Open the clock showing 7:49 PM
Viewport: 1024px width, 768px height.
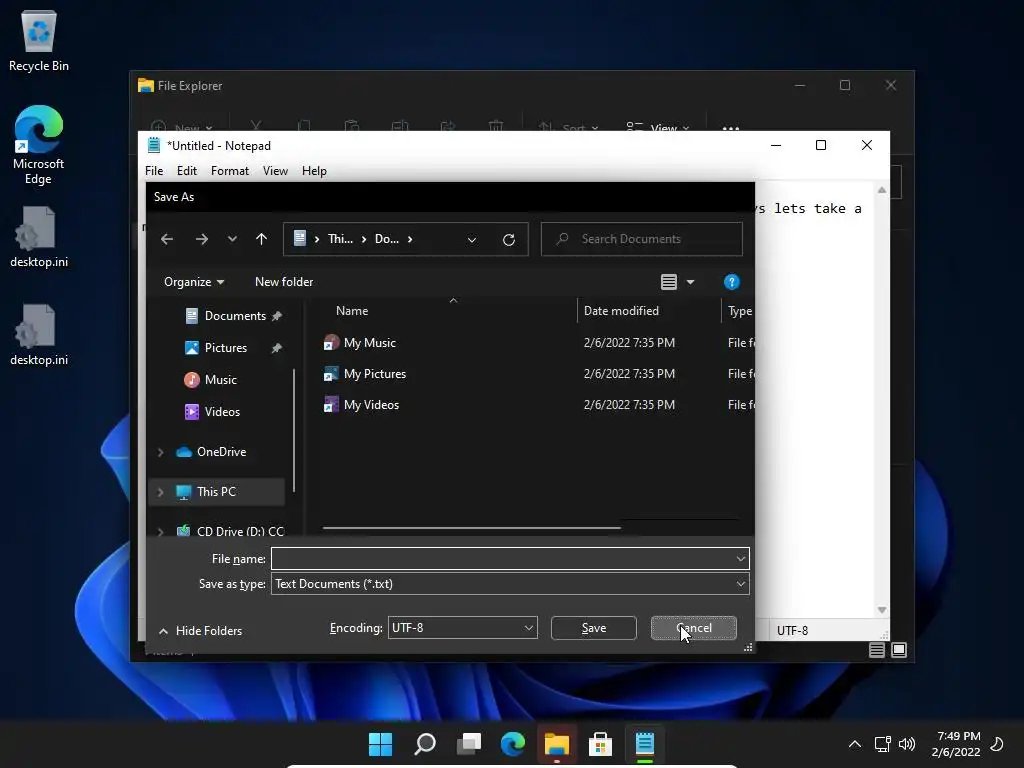[x=956, y=744]
